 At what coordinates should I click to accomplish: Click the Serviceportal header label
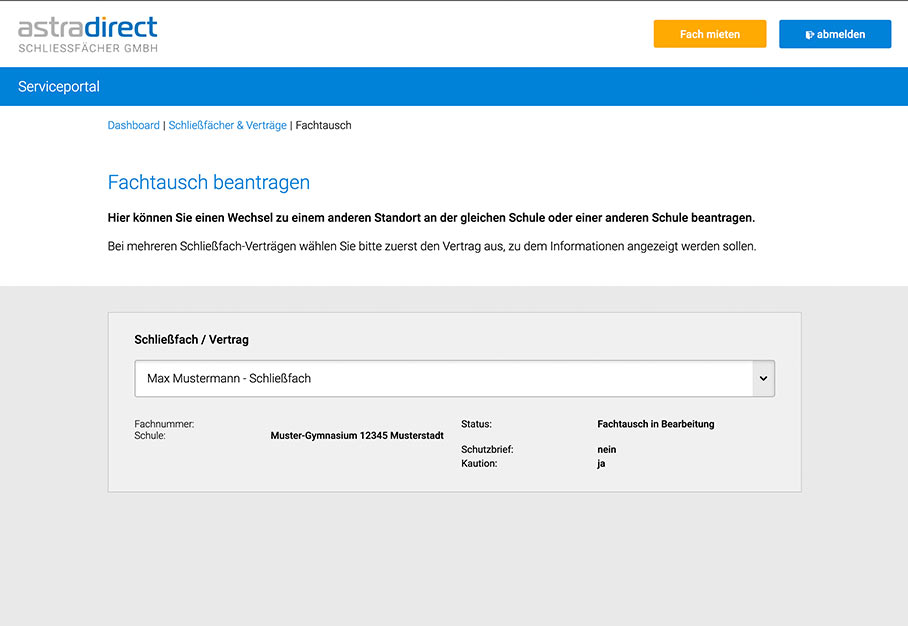click(x=58, y=87)
